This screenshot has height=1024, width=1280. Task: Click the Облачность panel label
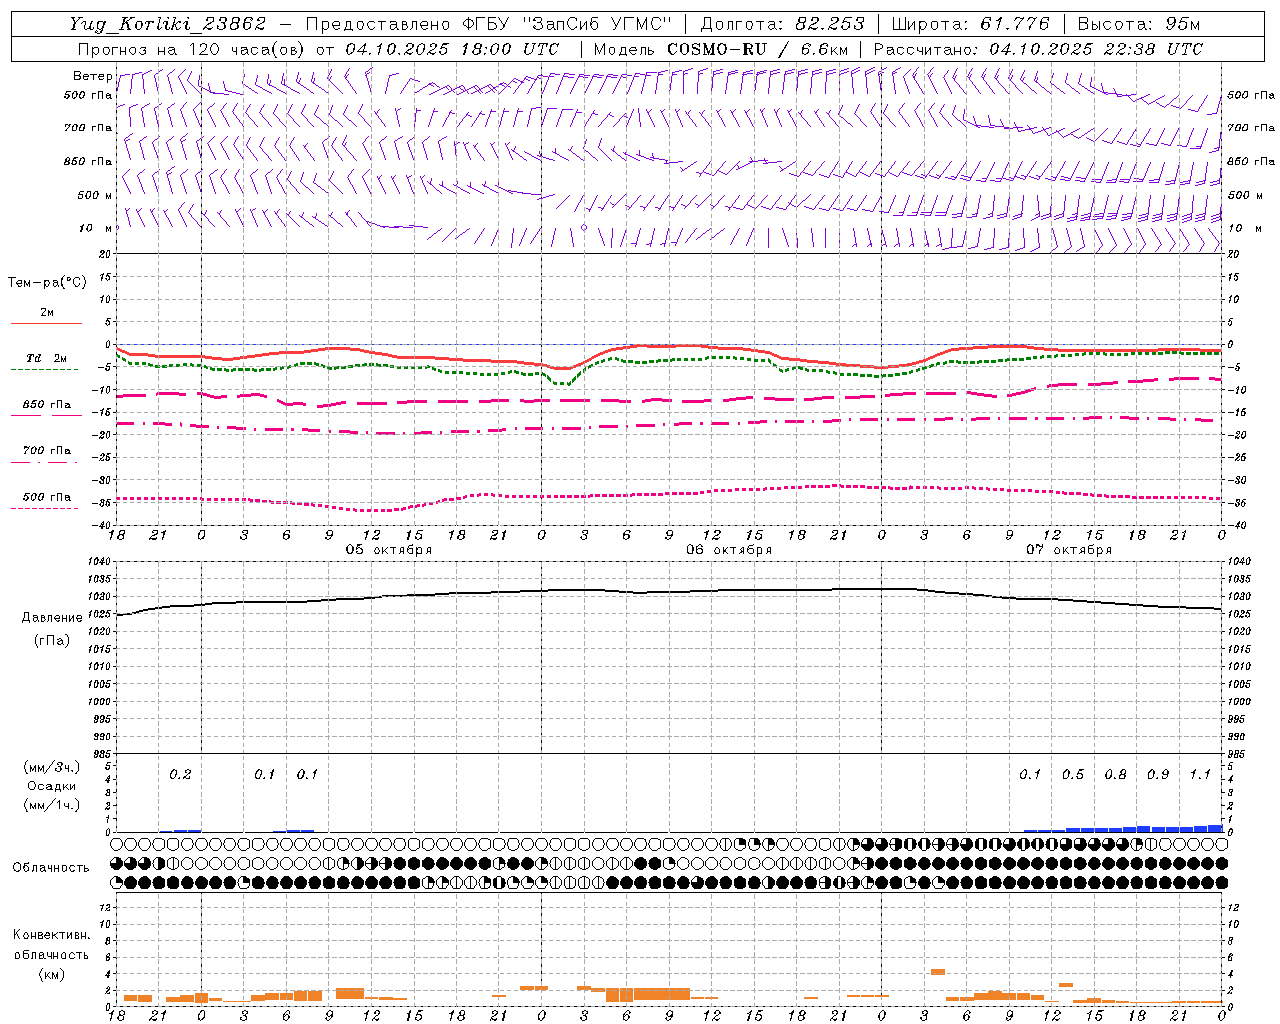tap(51, 868)
